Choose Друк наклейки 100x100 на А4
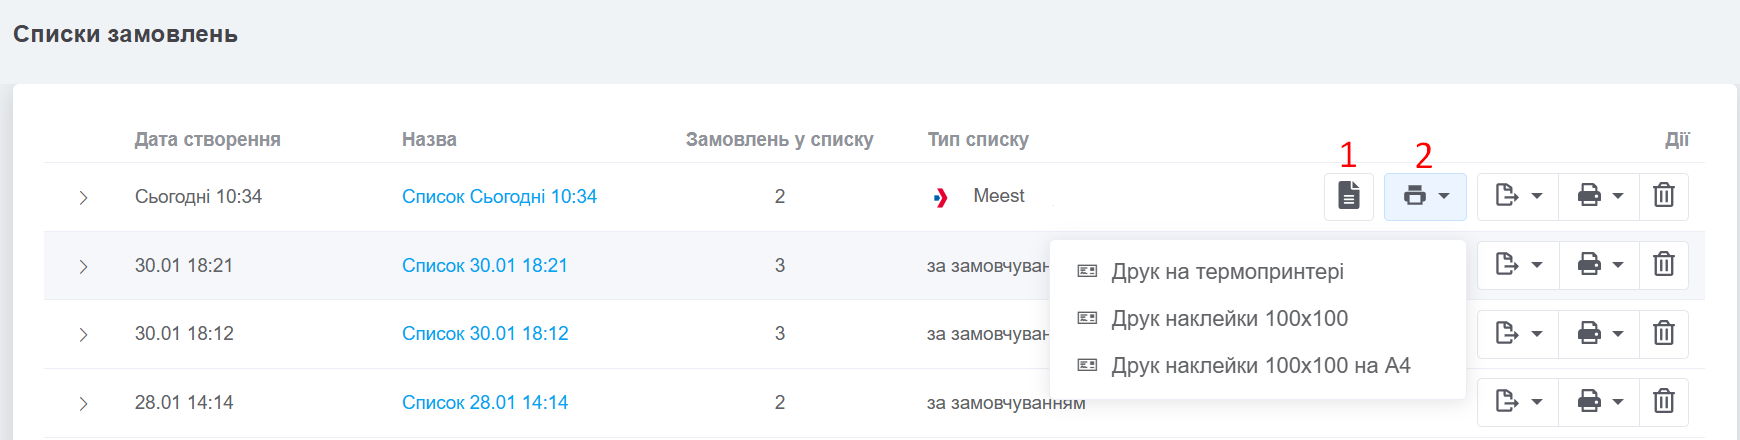Image resolution: width=1740 pixels, height=440 pixels. tap(1260, 366)
